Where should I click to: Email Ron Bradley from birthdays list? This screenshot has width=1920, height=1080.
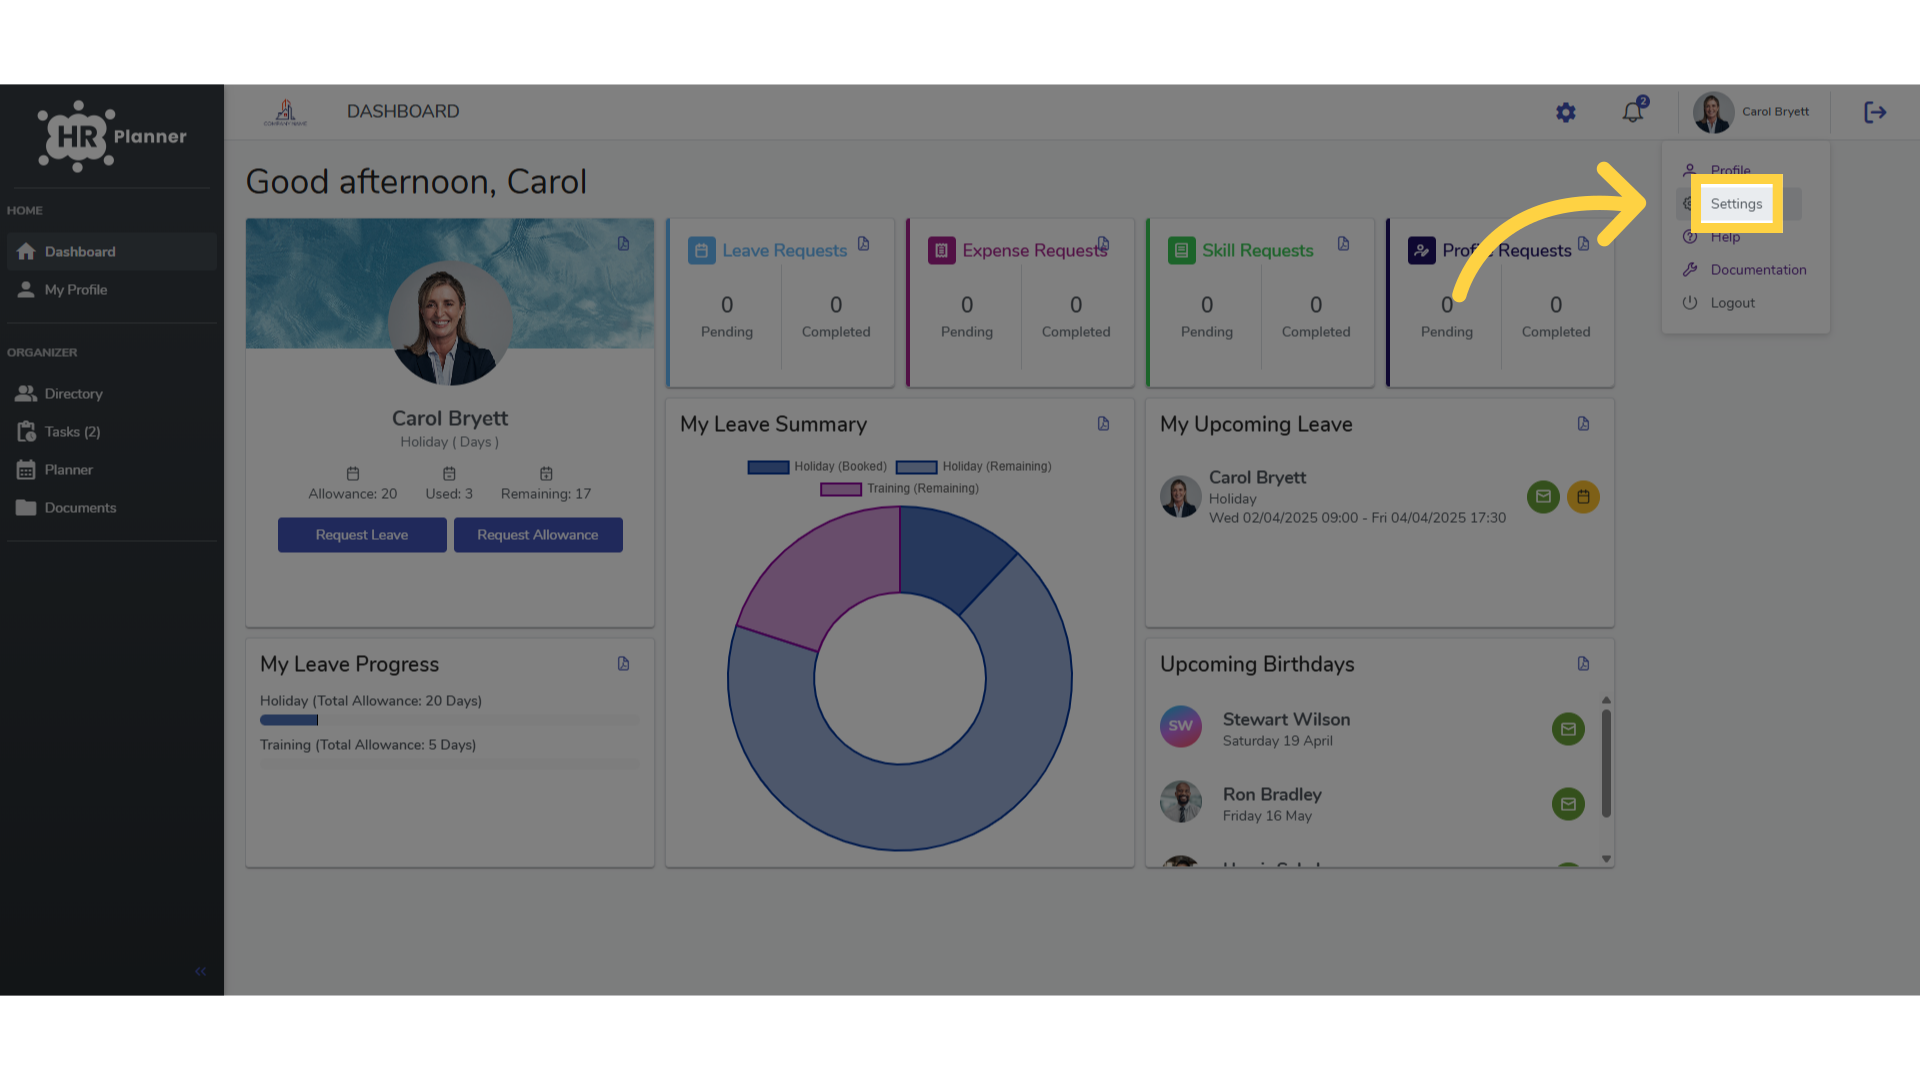coord(1568,804)
